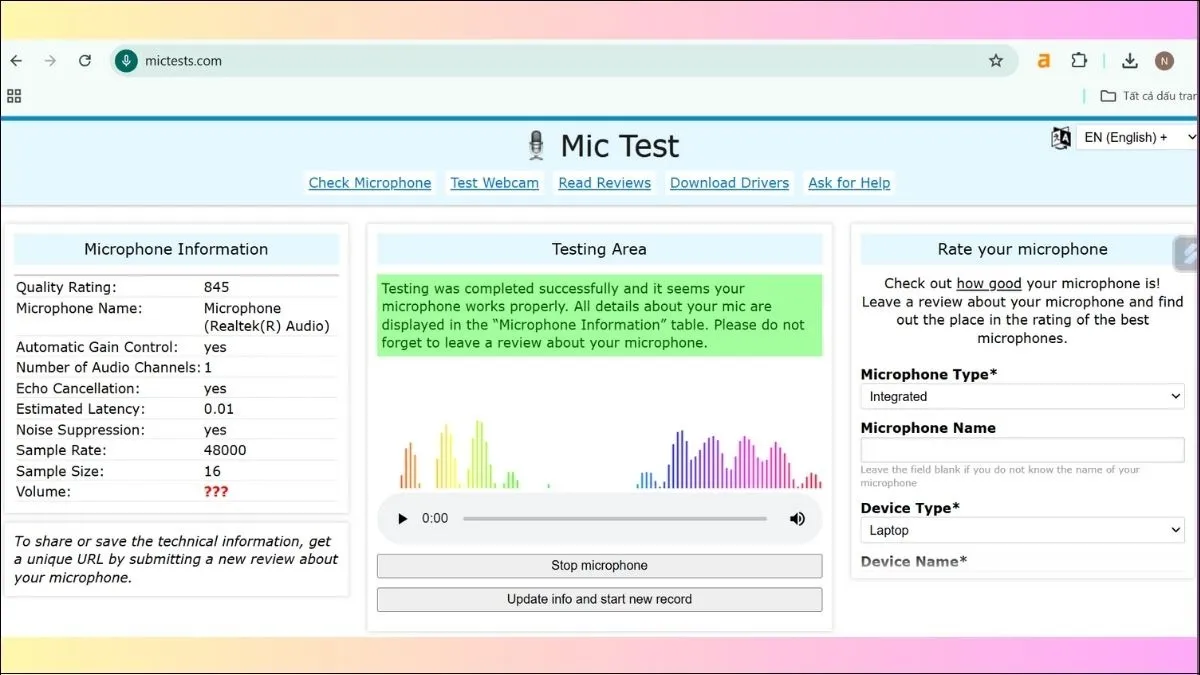The height and width of the screenshot is (675, 1200).
Task: Click the translate language icon
Action: point(1061,138)
